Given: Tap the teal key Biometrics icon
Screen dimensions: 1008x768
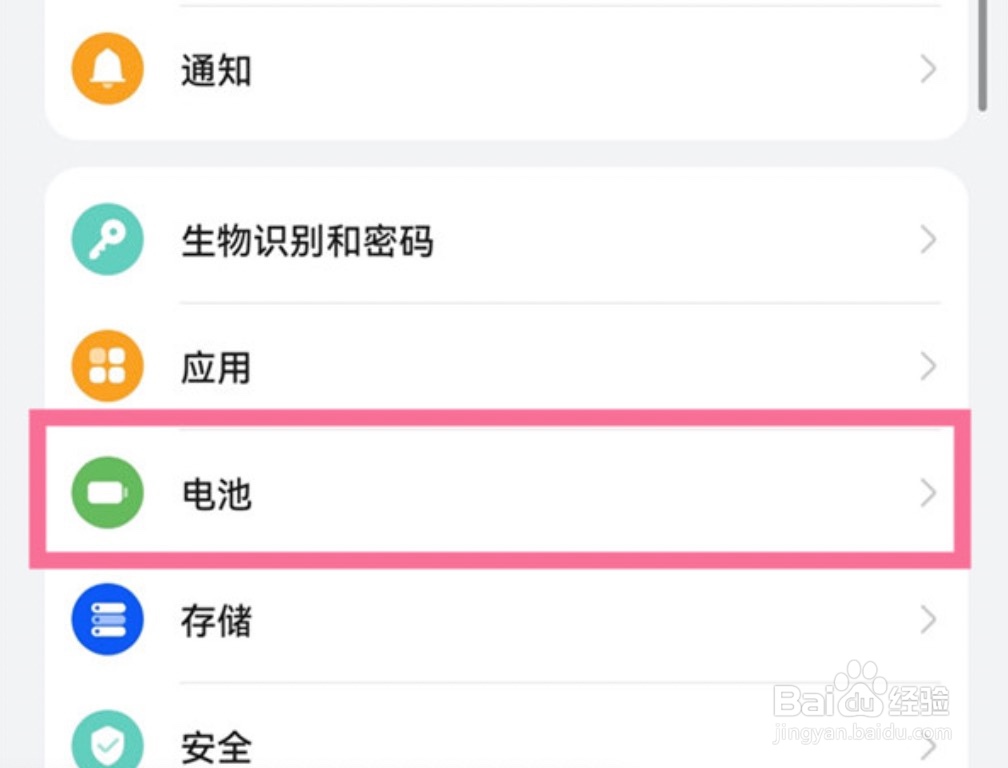Looking at the screenshot, I should tap(107, 240).
